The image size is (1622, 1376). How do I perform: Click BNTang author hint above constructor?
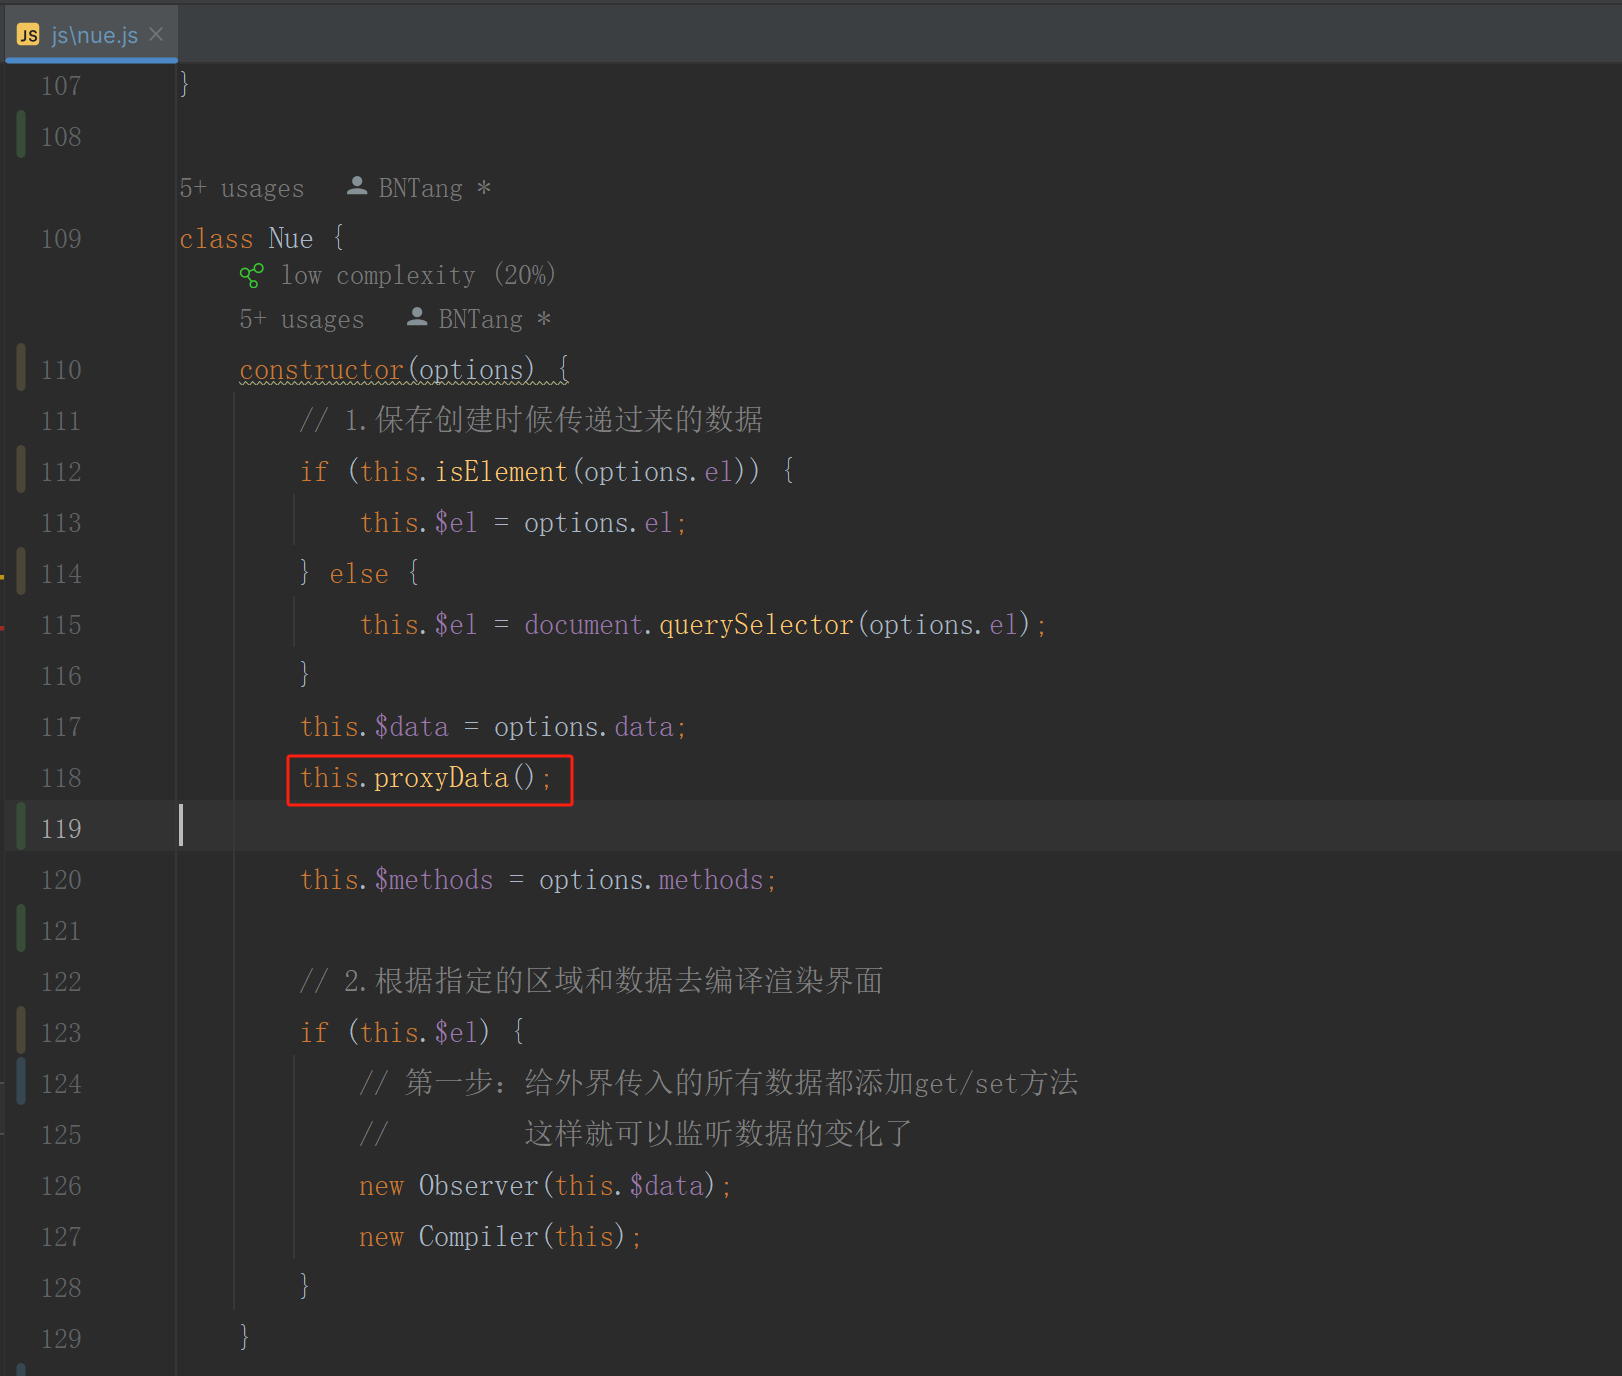click(480, 319)
